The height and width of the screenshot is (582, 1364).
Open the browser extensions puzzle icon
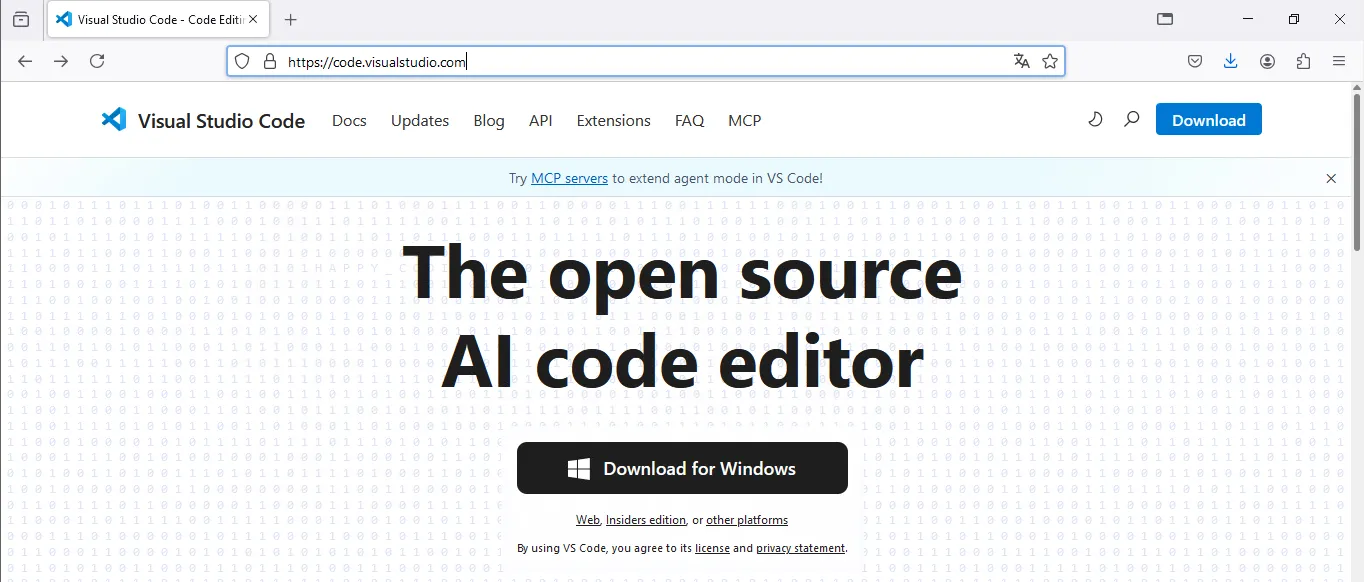point(1303,61)
